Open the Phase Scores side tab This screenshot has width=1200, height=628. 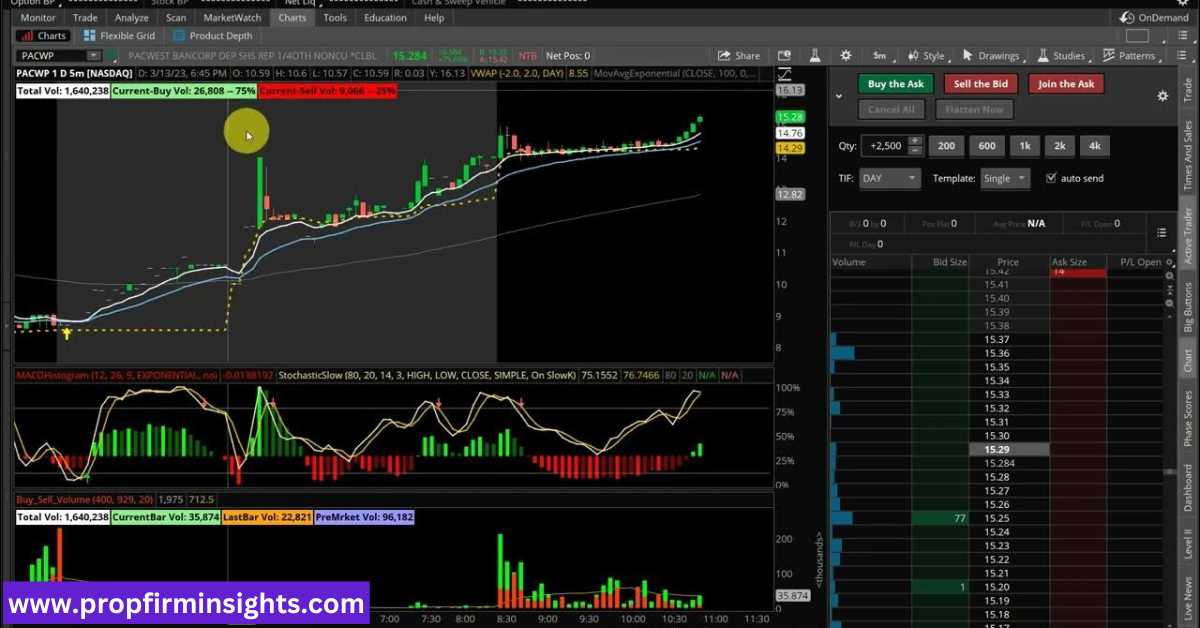(x=1188, y=418)
